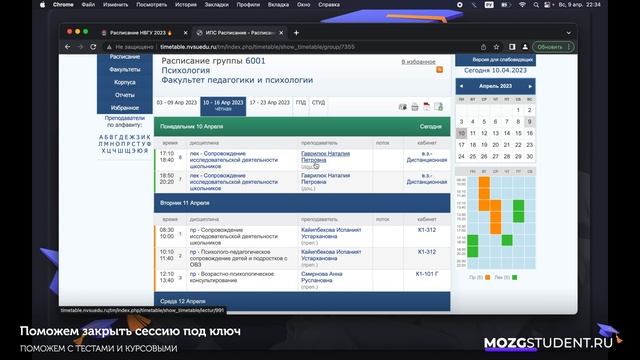Open Chrome three-dot menu
The image size is (640, 360).
tap(570, 47)
